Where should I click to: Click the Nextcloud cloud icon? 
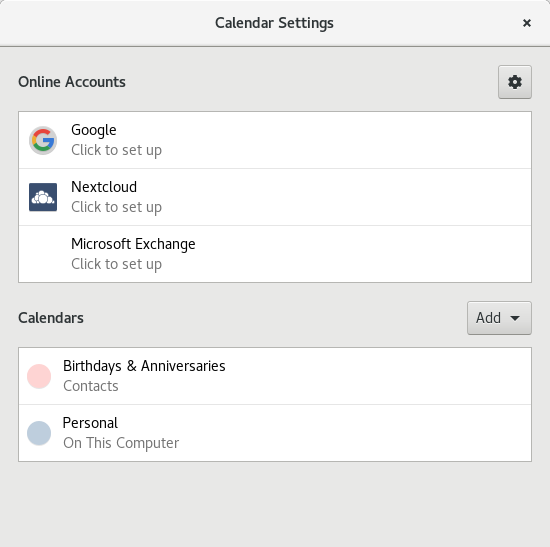(43, 197)
